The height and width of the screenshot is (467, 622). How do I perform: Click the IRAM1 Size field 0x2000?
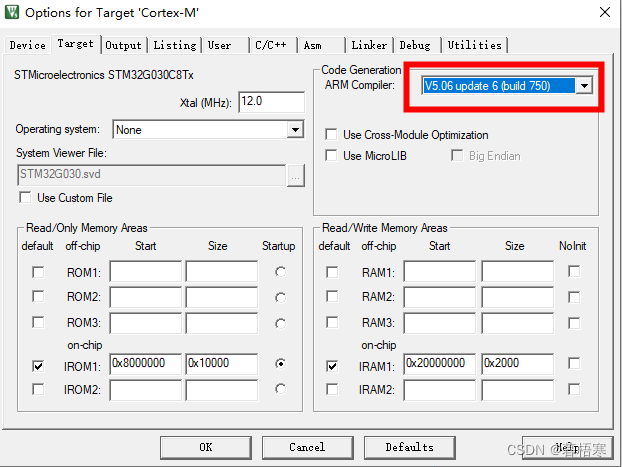tap(518, 364)
